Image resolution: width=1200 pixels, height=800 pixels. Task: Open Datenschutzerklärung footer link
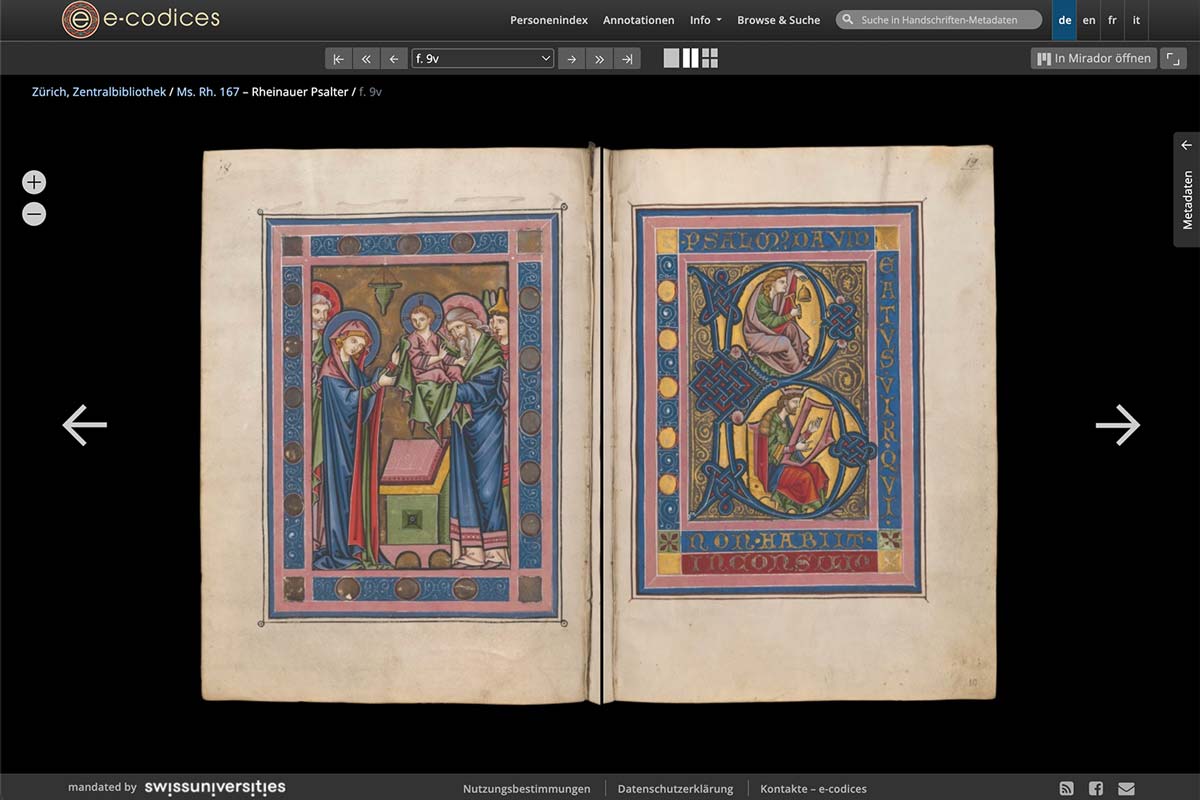(x=675, y=789)
